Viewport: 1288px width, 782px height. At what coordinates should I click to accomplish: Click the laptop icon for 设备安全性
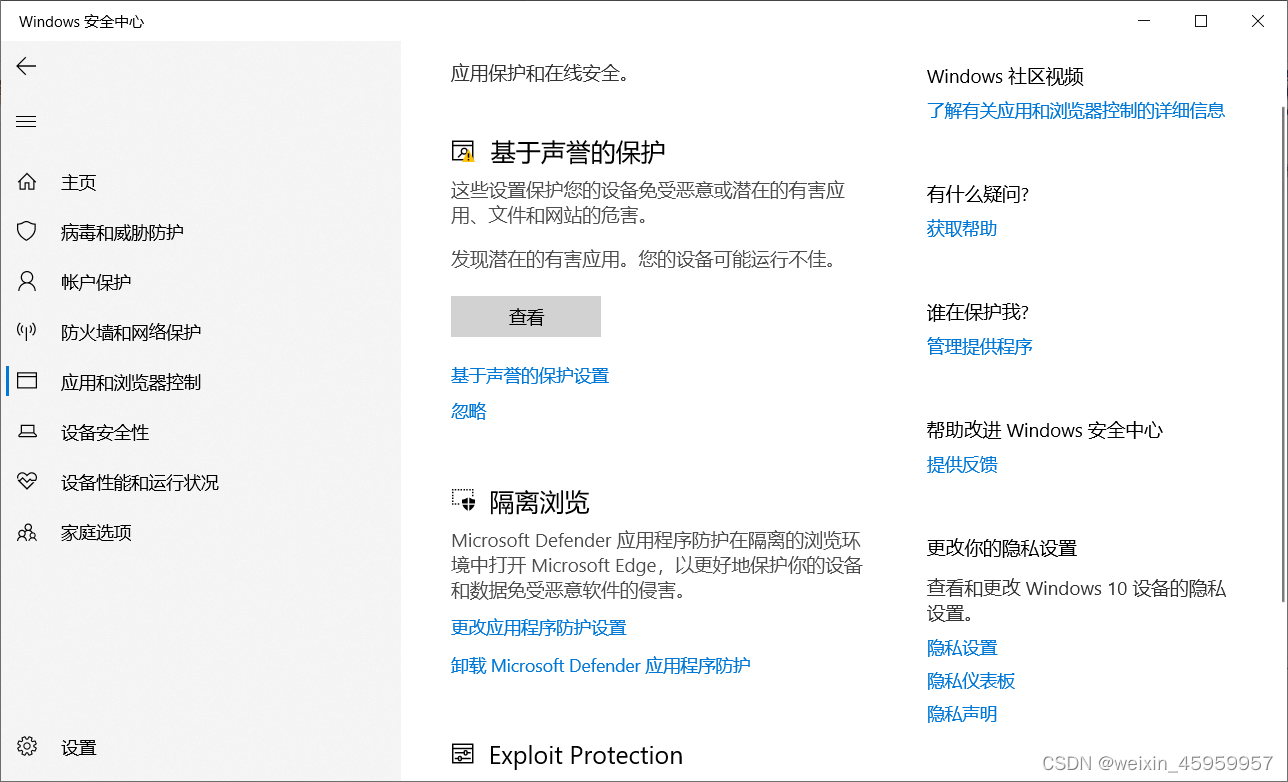pos(27,432)
